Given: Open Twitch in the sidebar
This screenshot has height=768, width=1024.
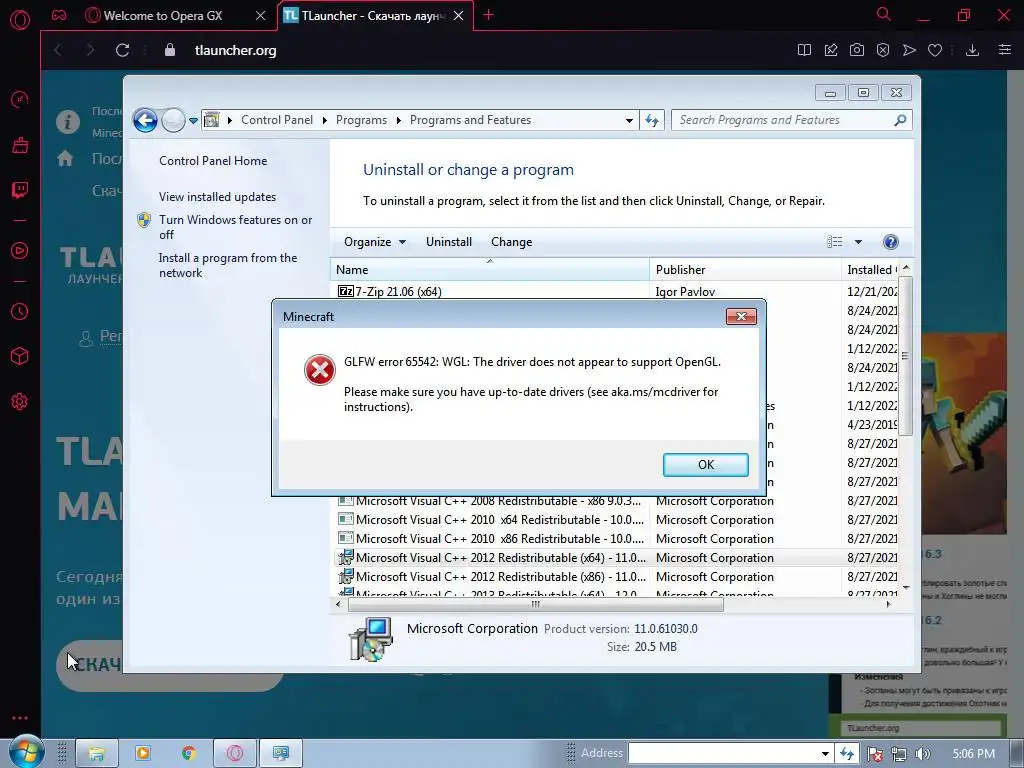Looking at the screenshot, I should click(20, 190).
